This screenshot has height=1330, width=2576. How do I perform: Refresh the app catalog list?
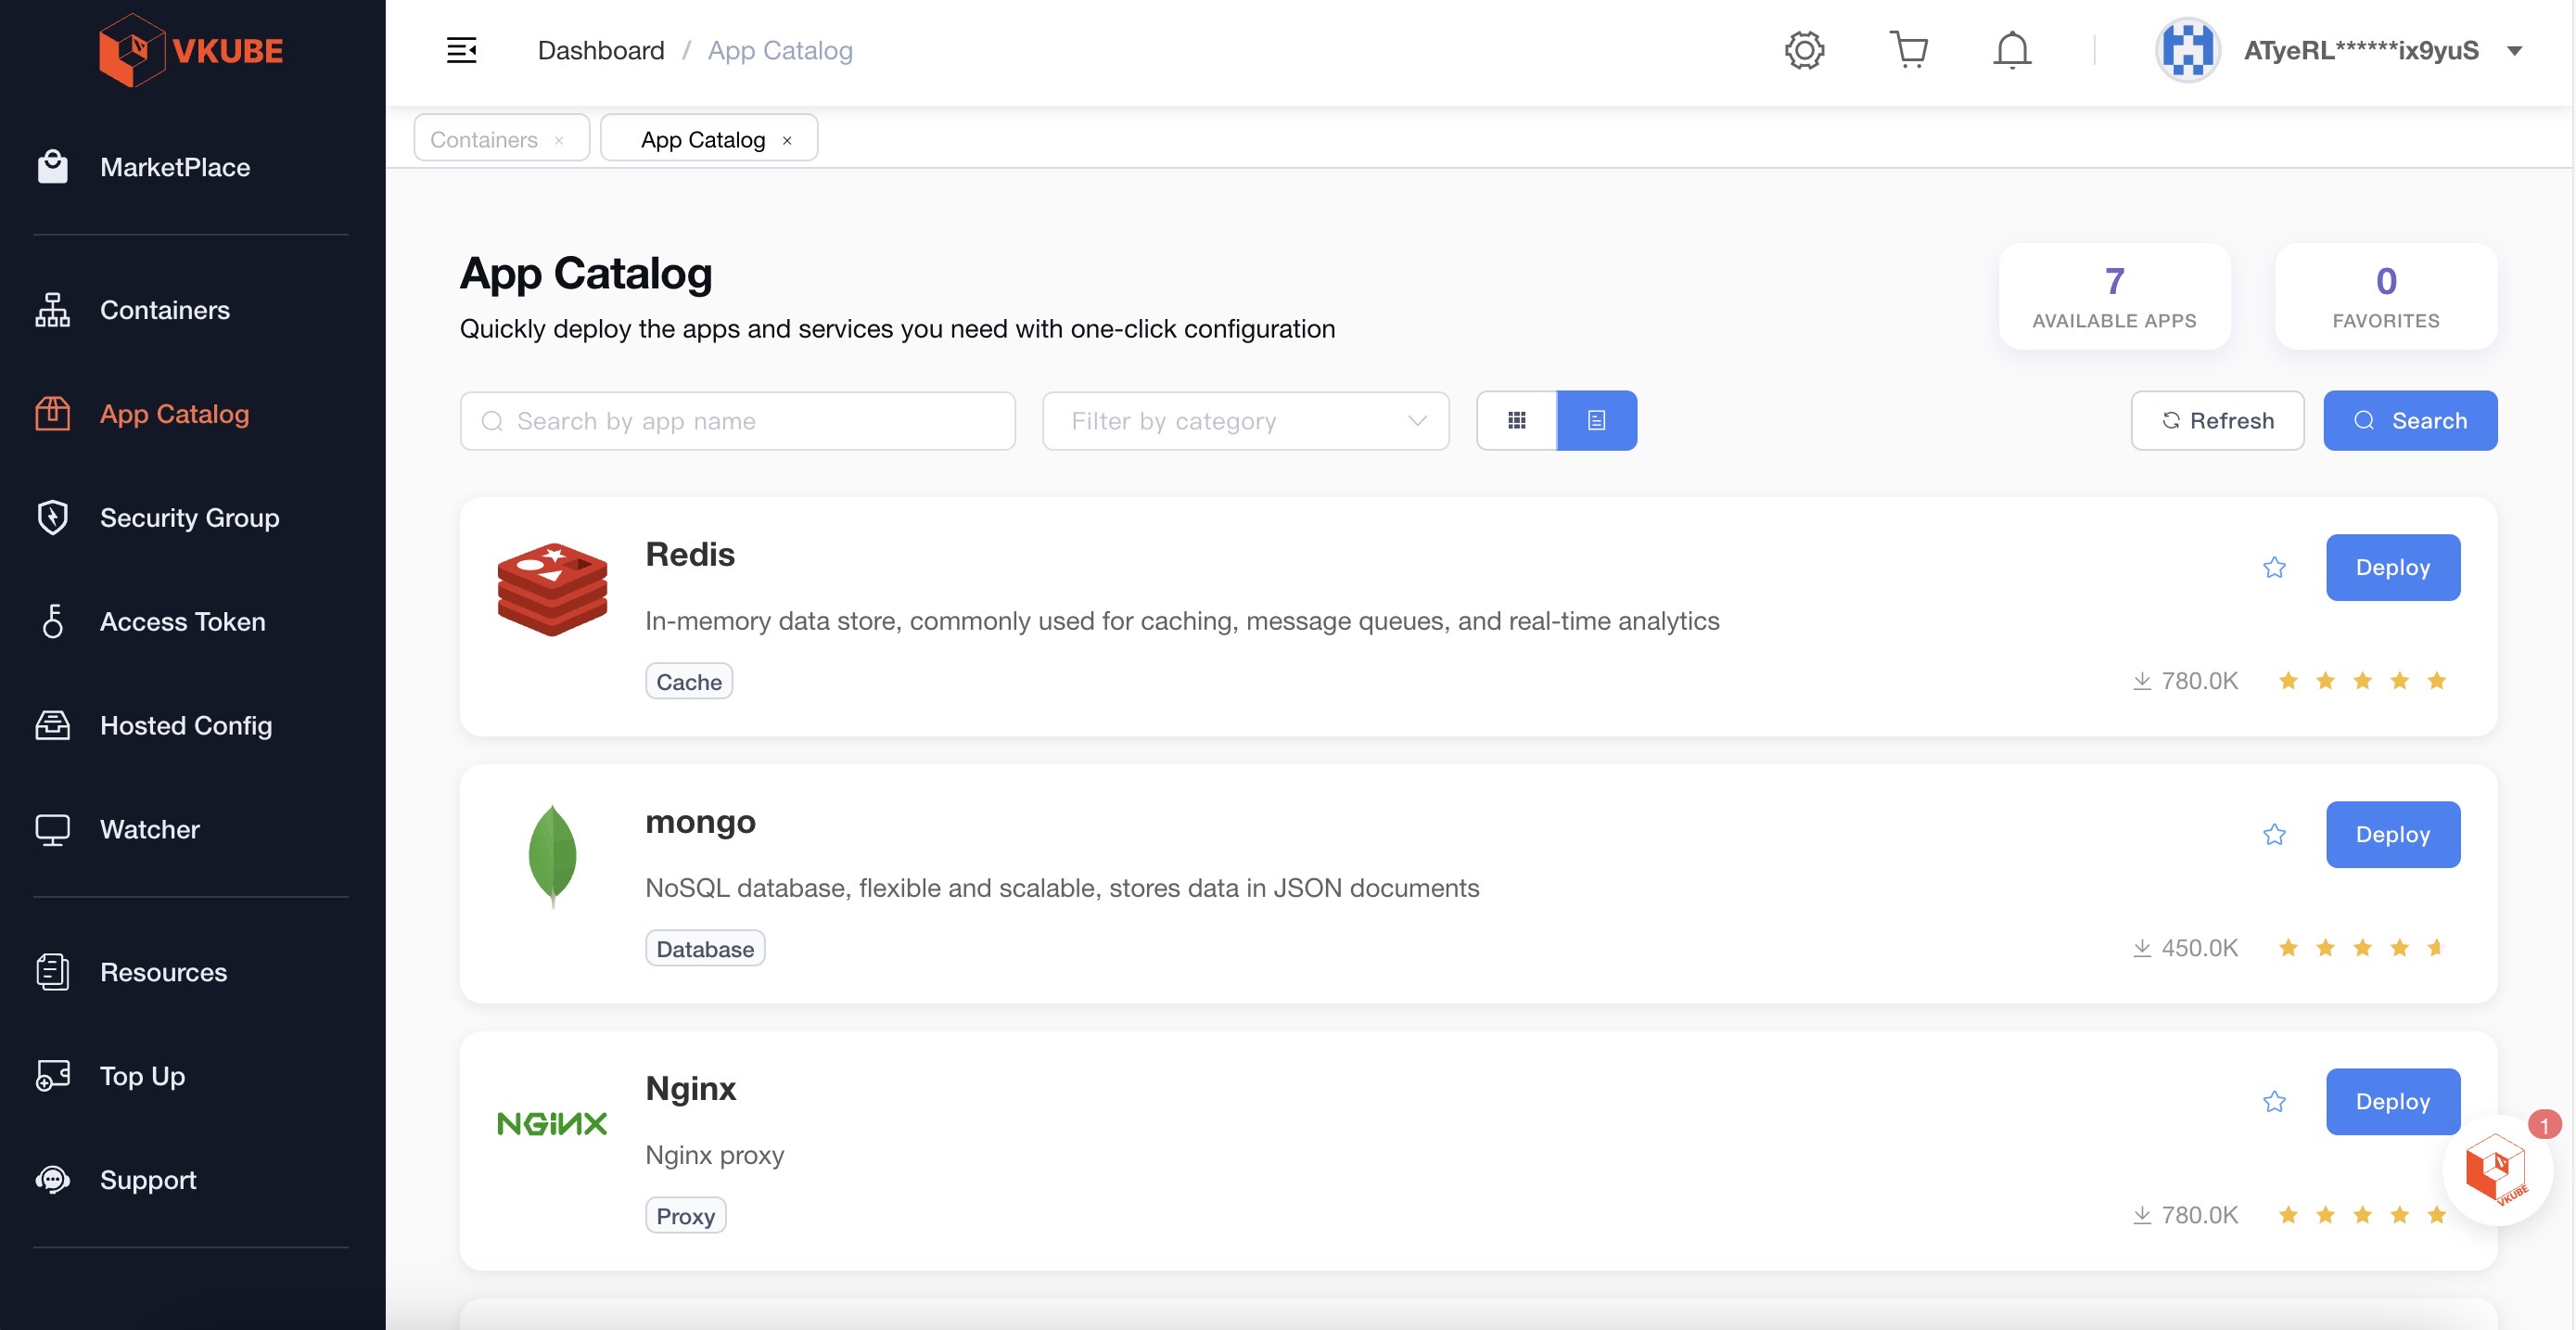(2217, 420)
